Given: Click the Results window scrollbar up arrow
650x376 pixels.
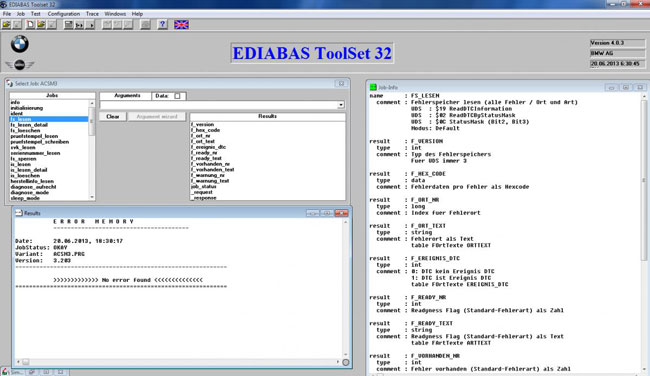Looking at the screenshot, I should (345, 223).
